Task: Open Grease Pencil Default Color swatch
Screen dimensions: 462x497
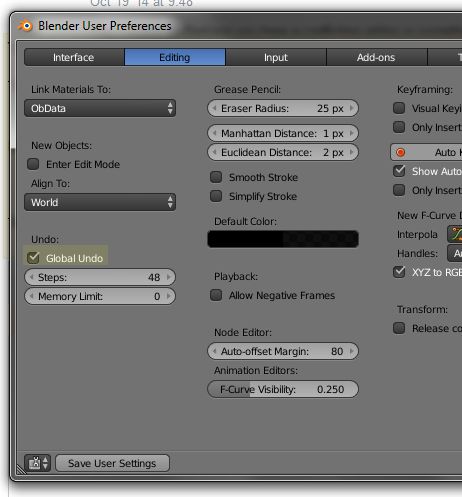Action: 283,239
